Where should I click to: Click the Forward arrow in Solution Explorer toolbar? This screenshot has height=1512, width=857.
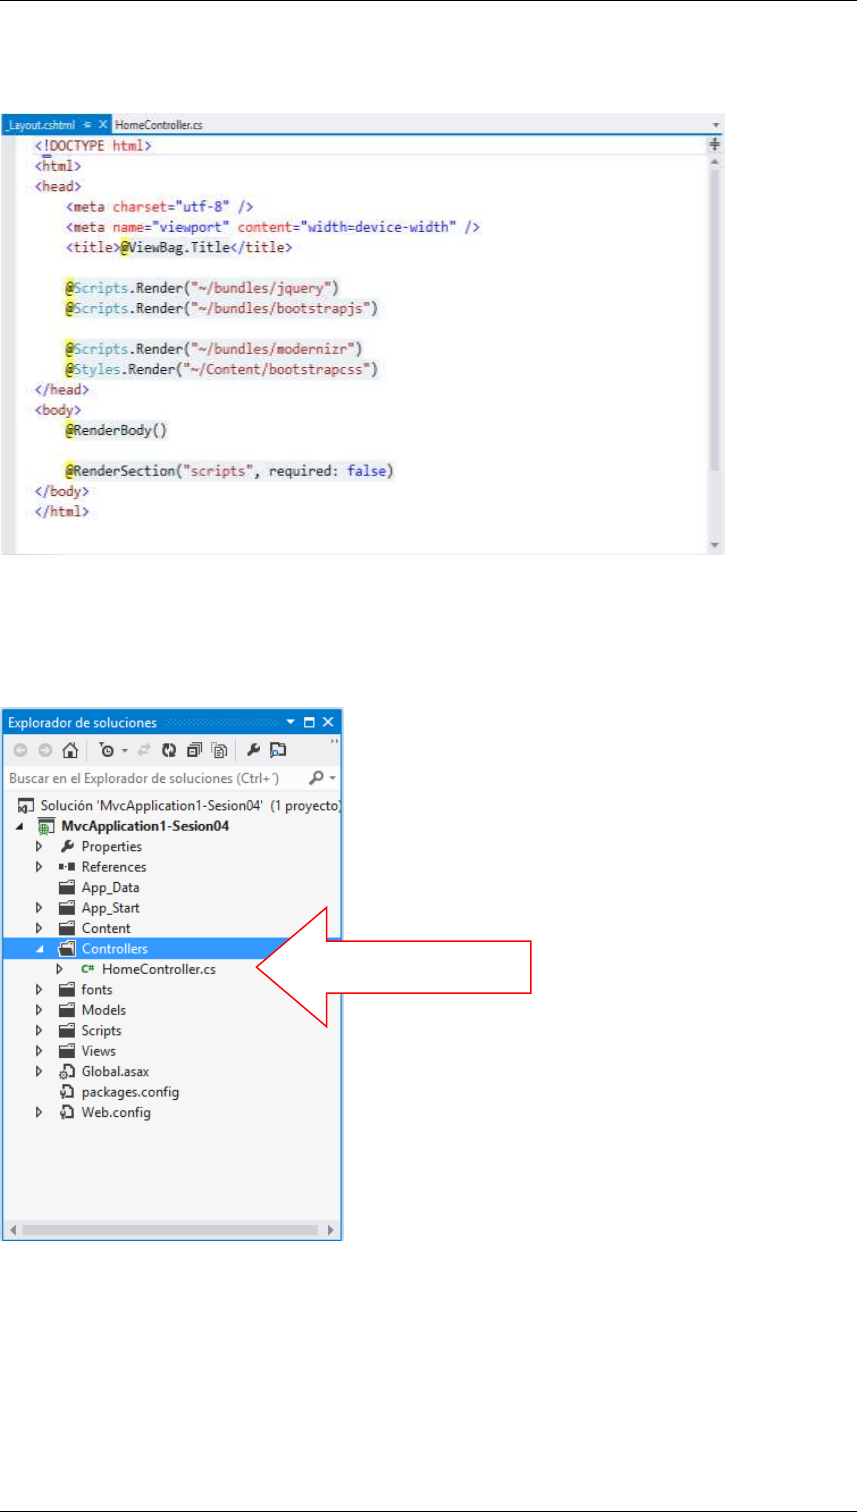point(43,750)
